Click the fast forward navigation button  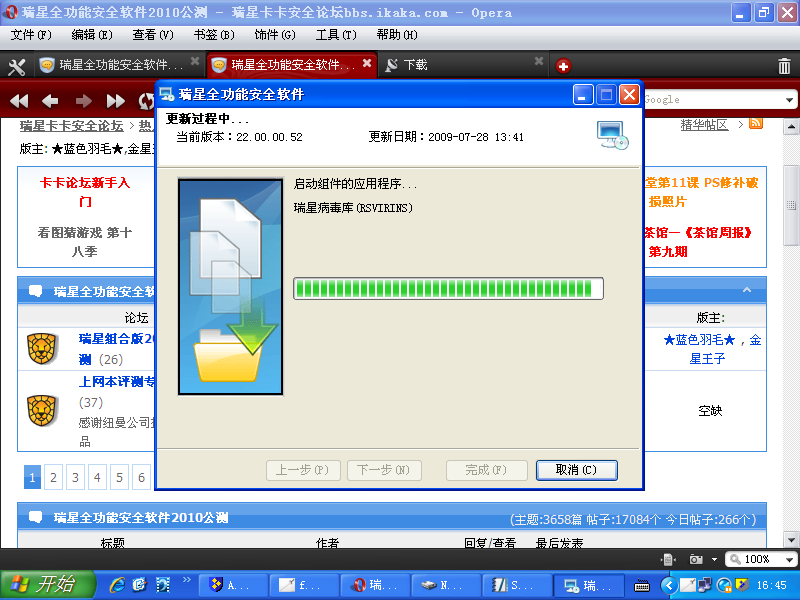click(115, 101)
